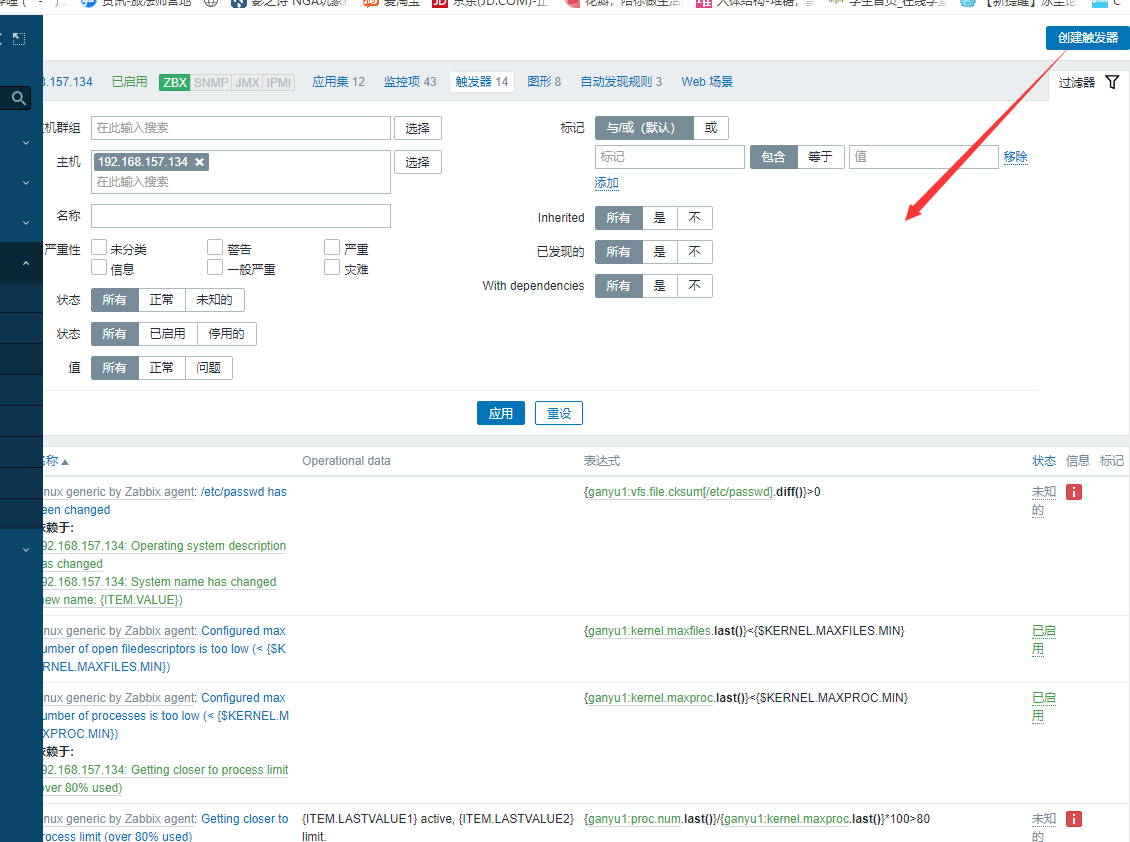Open the 应用集 12 tab
This screenshot has height=842, width=1130.
click(338, 82)
